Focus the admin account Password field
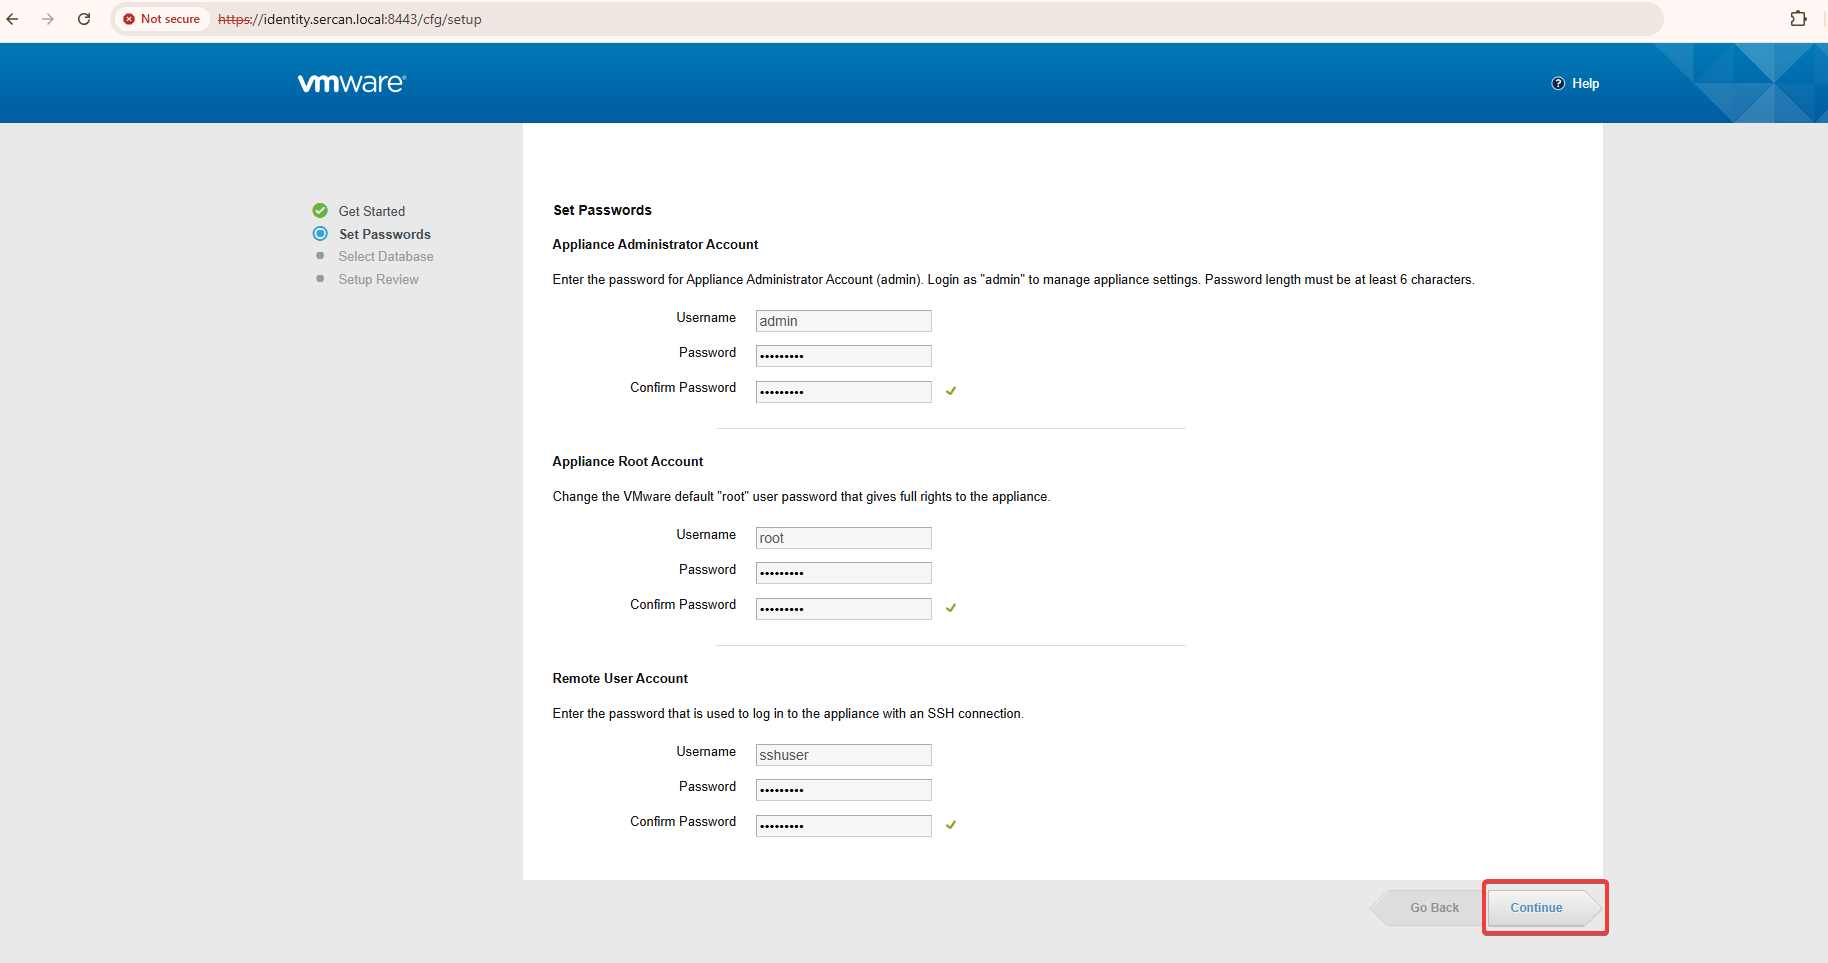Screen dimensions: 1828x963 pyautogui.click(x=843, y=356)
